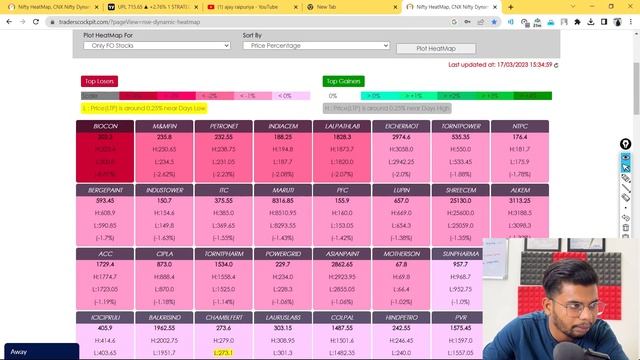Screen dimensions: 640x360
Task: Select the cursor pointer tool
Action: click(x=625, y=168)
